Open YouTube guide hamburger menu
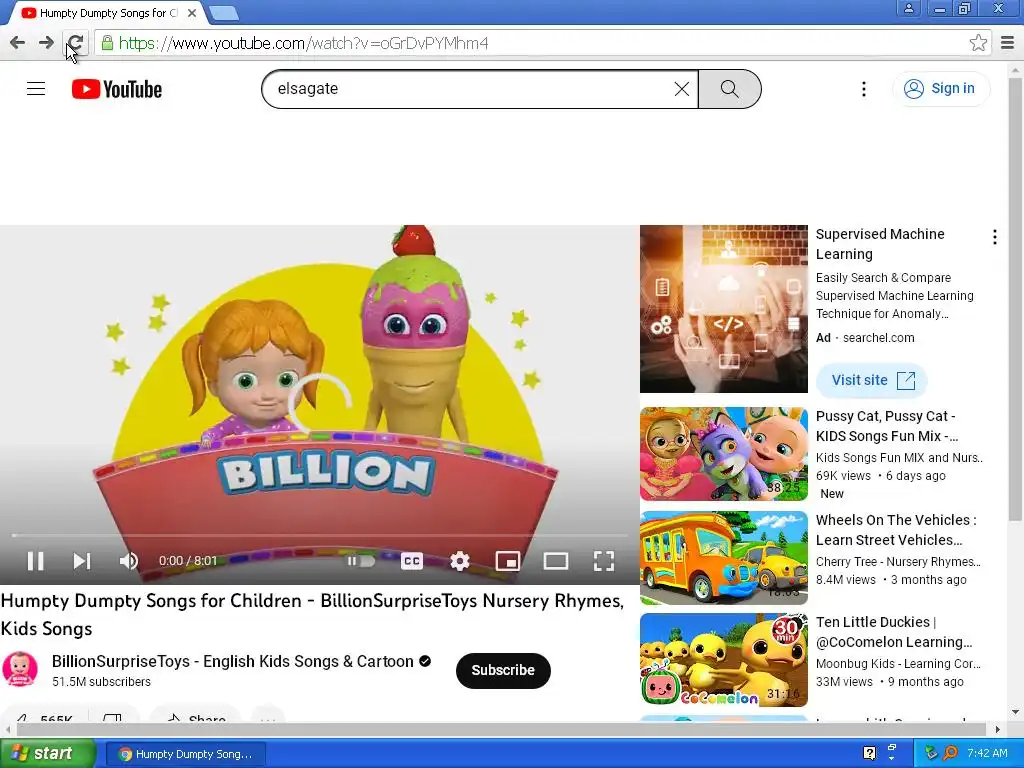 pos(36,89)
